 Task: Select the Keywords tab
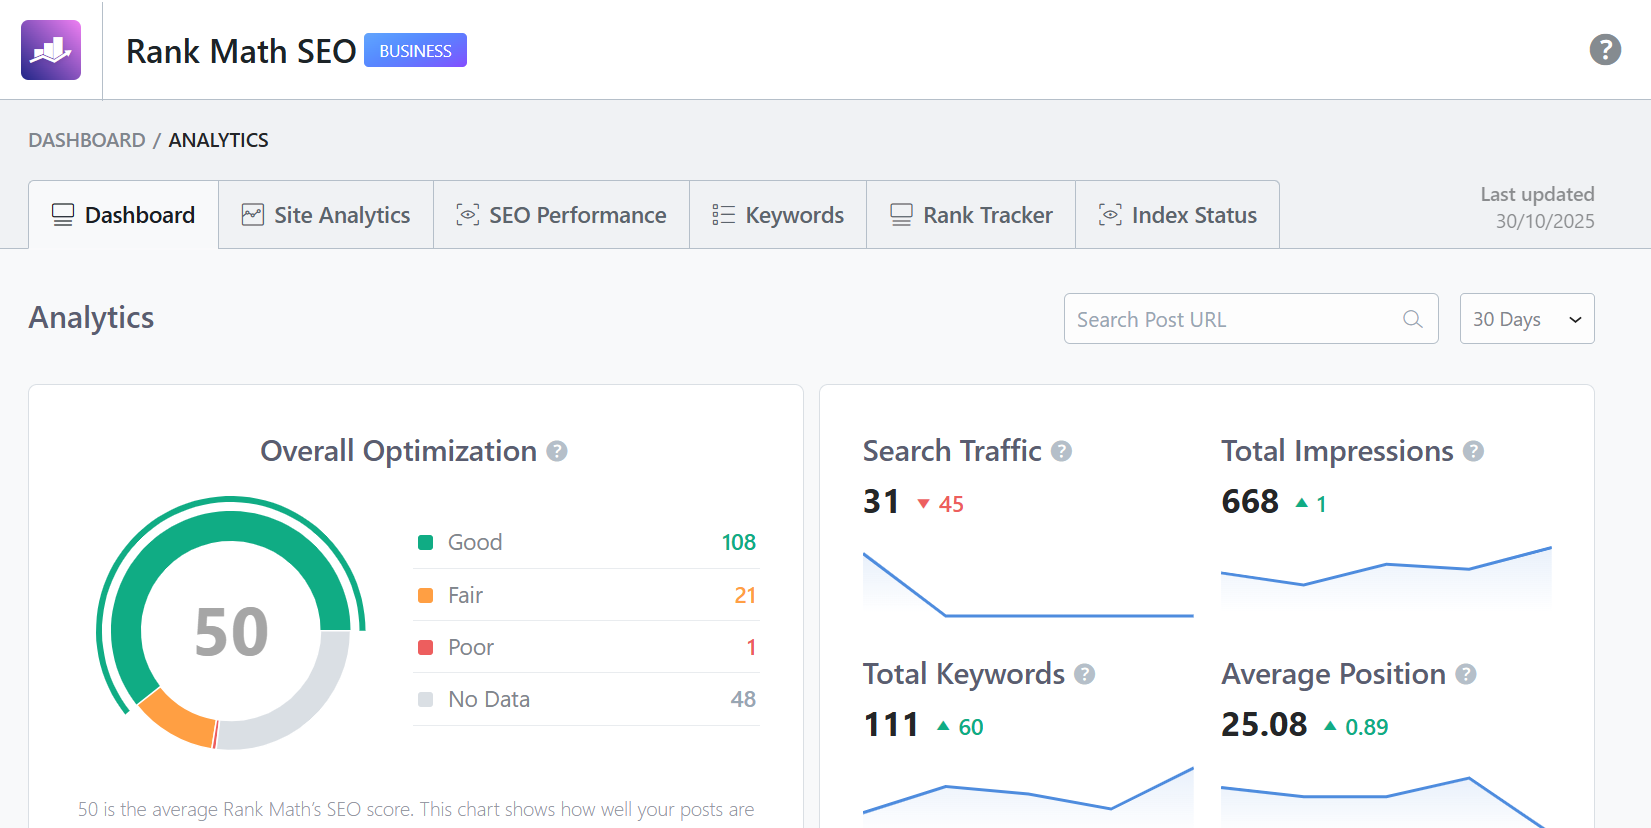pyautogui.click(x=778, y=215)
